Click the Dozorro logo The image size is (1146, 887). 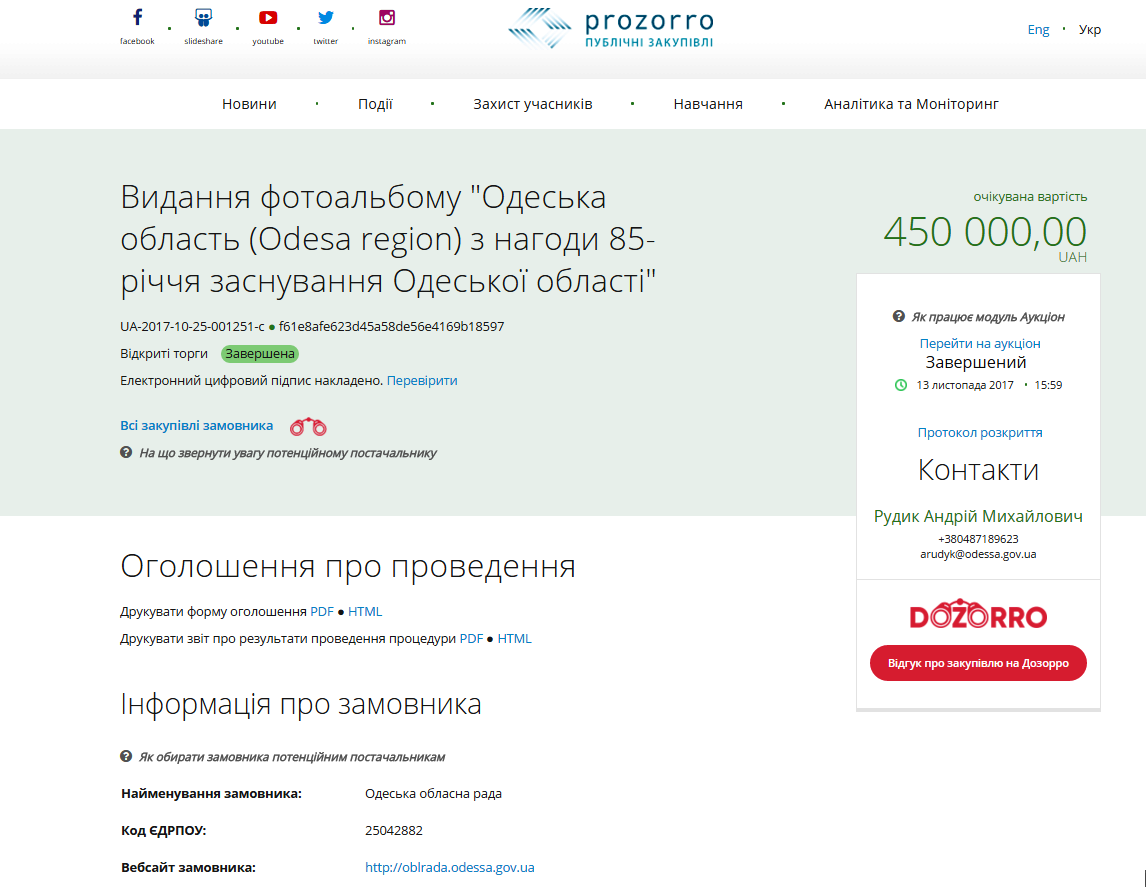click(x=978, y=615)
